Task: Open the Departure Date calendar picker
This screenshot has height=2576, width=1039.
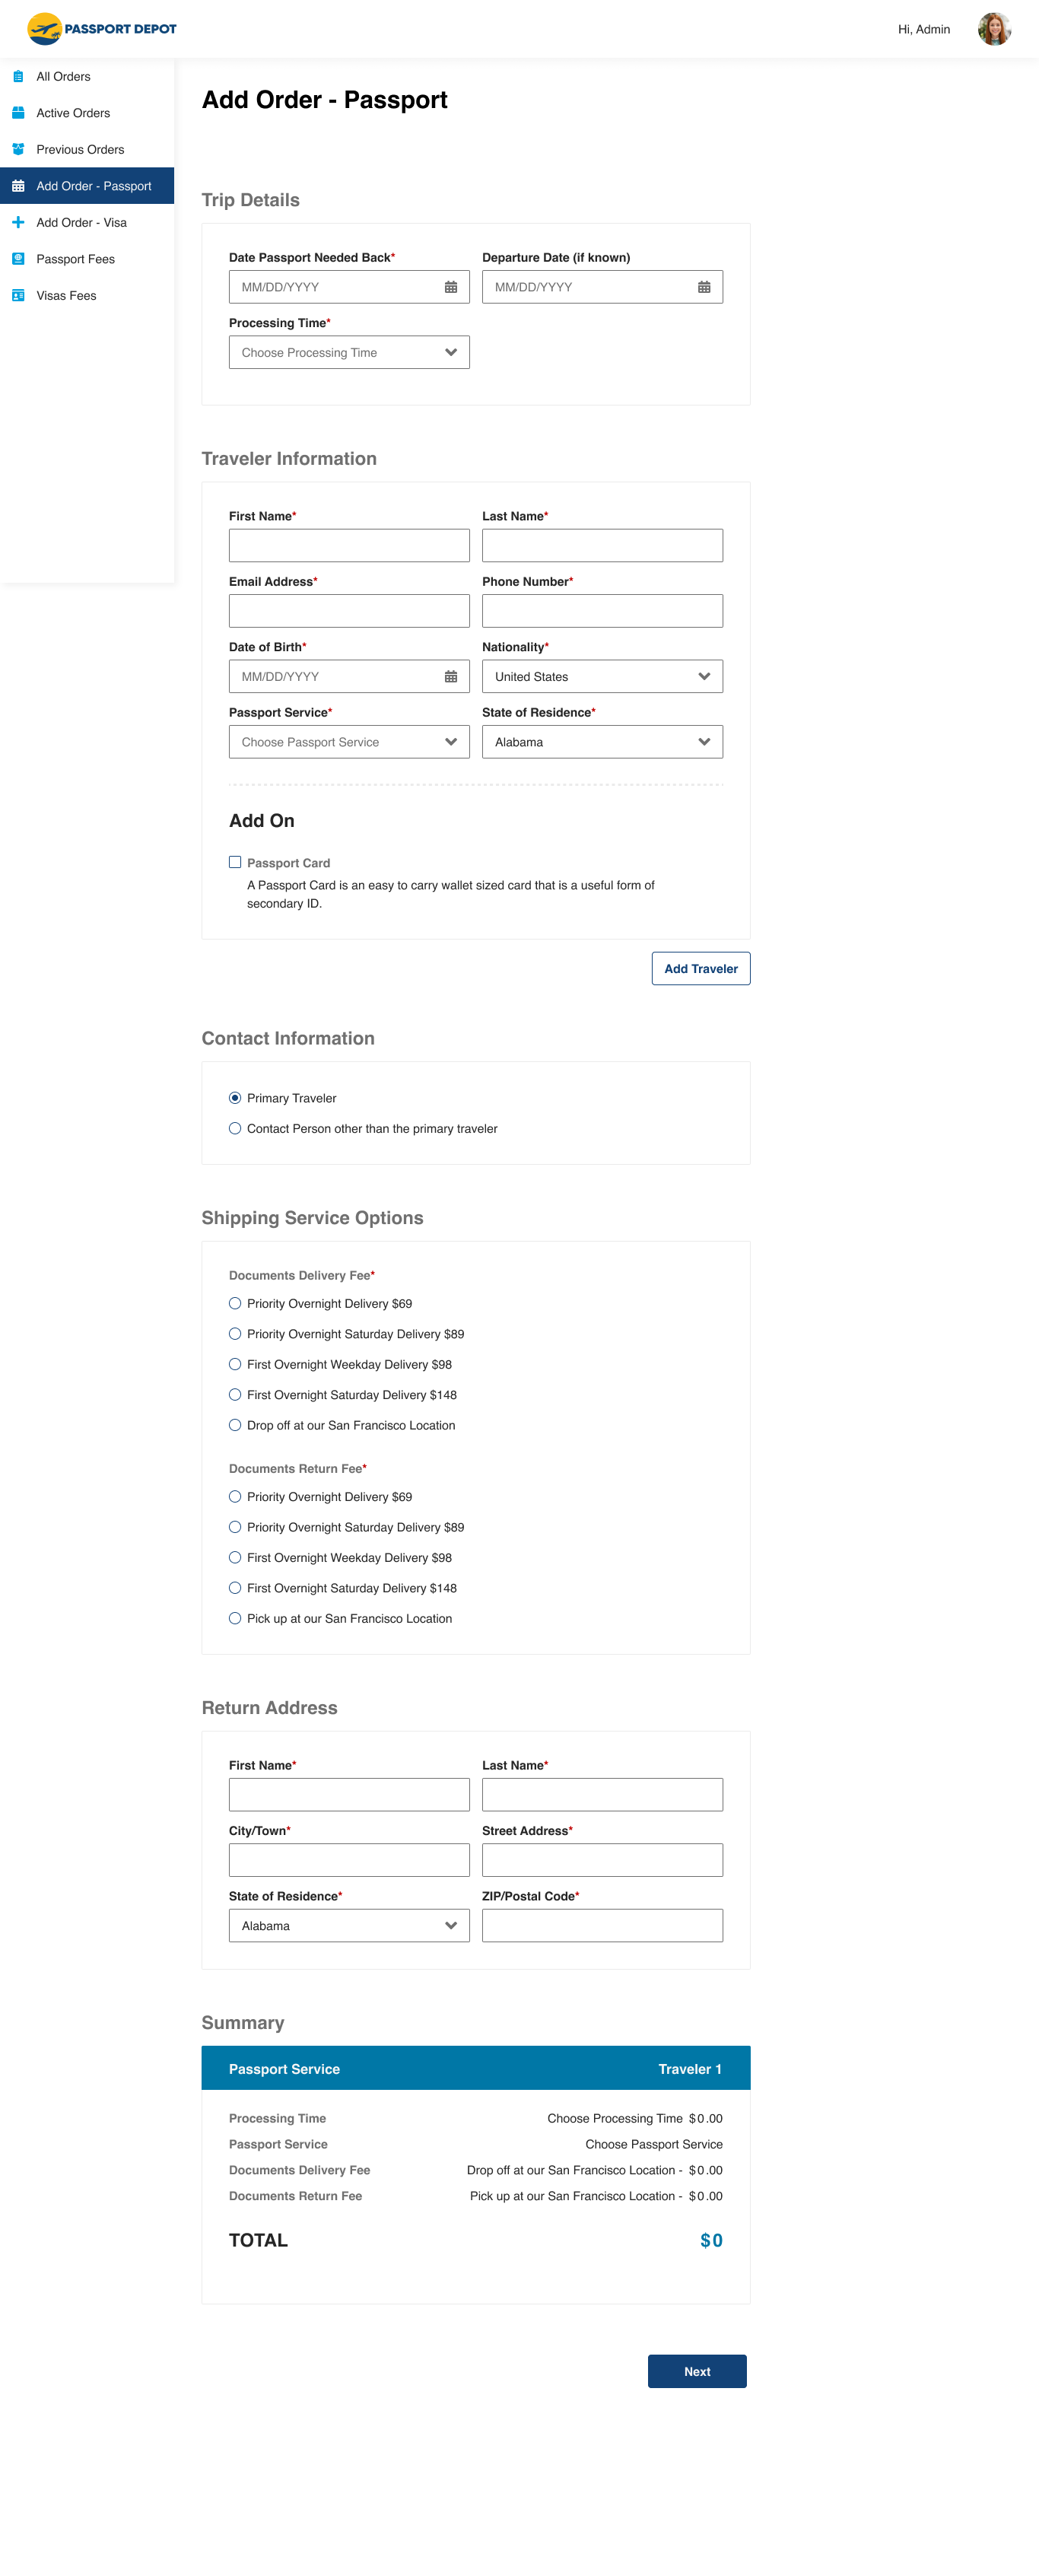Action: pos(704,287)
